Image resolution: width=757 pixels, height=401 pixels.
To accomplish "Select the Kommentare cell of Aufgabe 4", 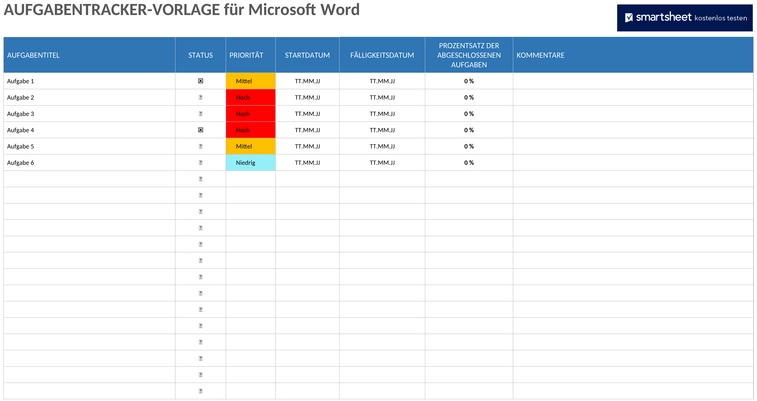I will 633,130.
